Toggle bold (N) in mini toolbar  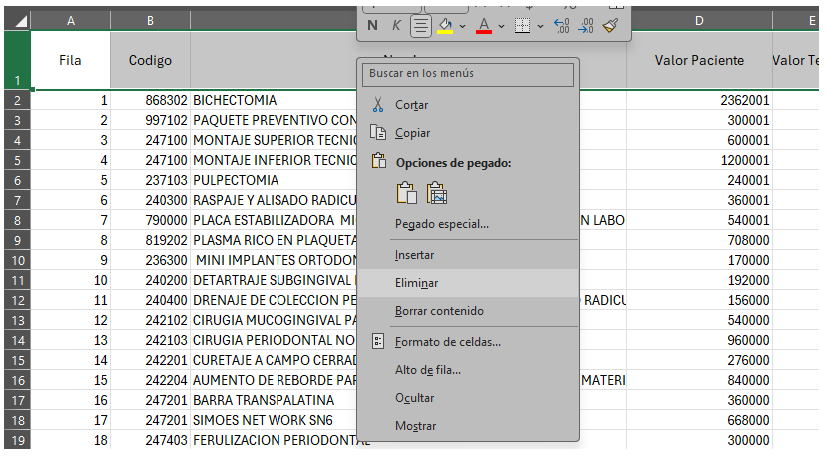pos(373,26)
